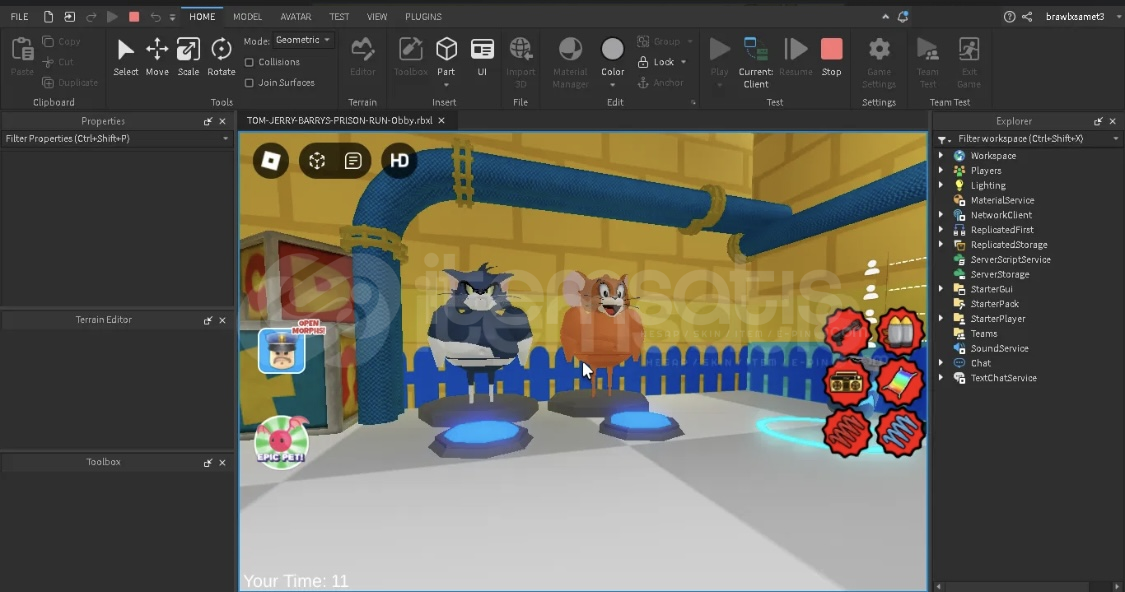Open Game Settings
Viewport: 1125px width, 592px height.
879,63
